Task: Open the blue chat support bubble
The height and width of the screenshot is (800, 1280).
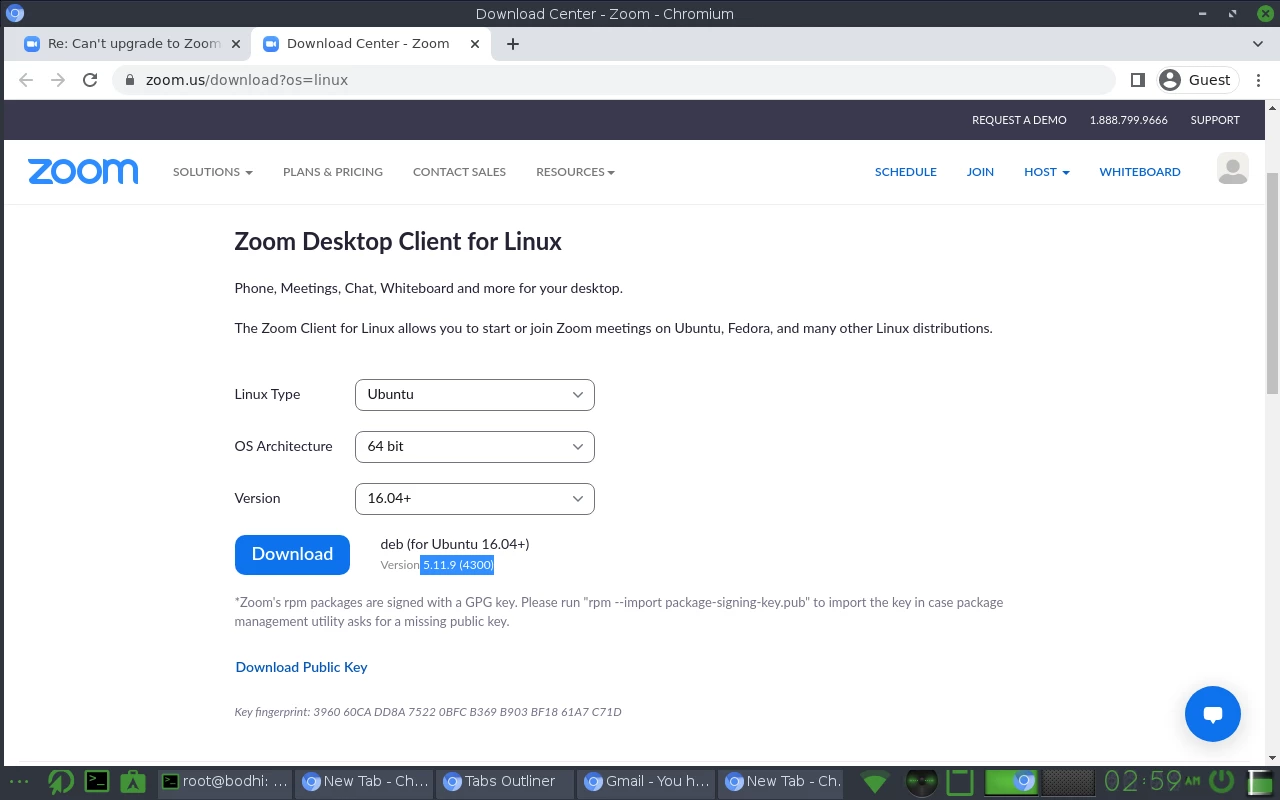Action: click(x=1212, y=713)
